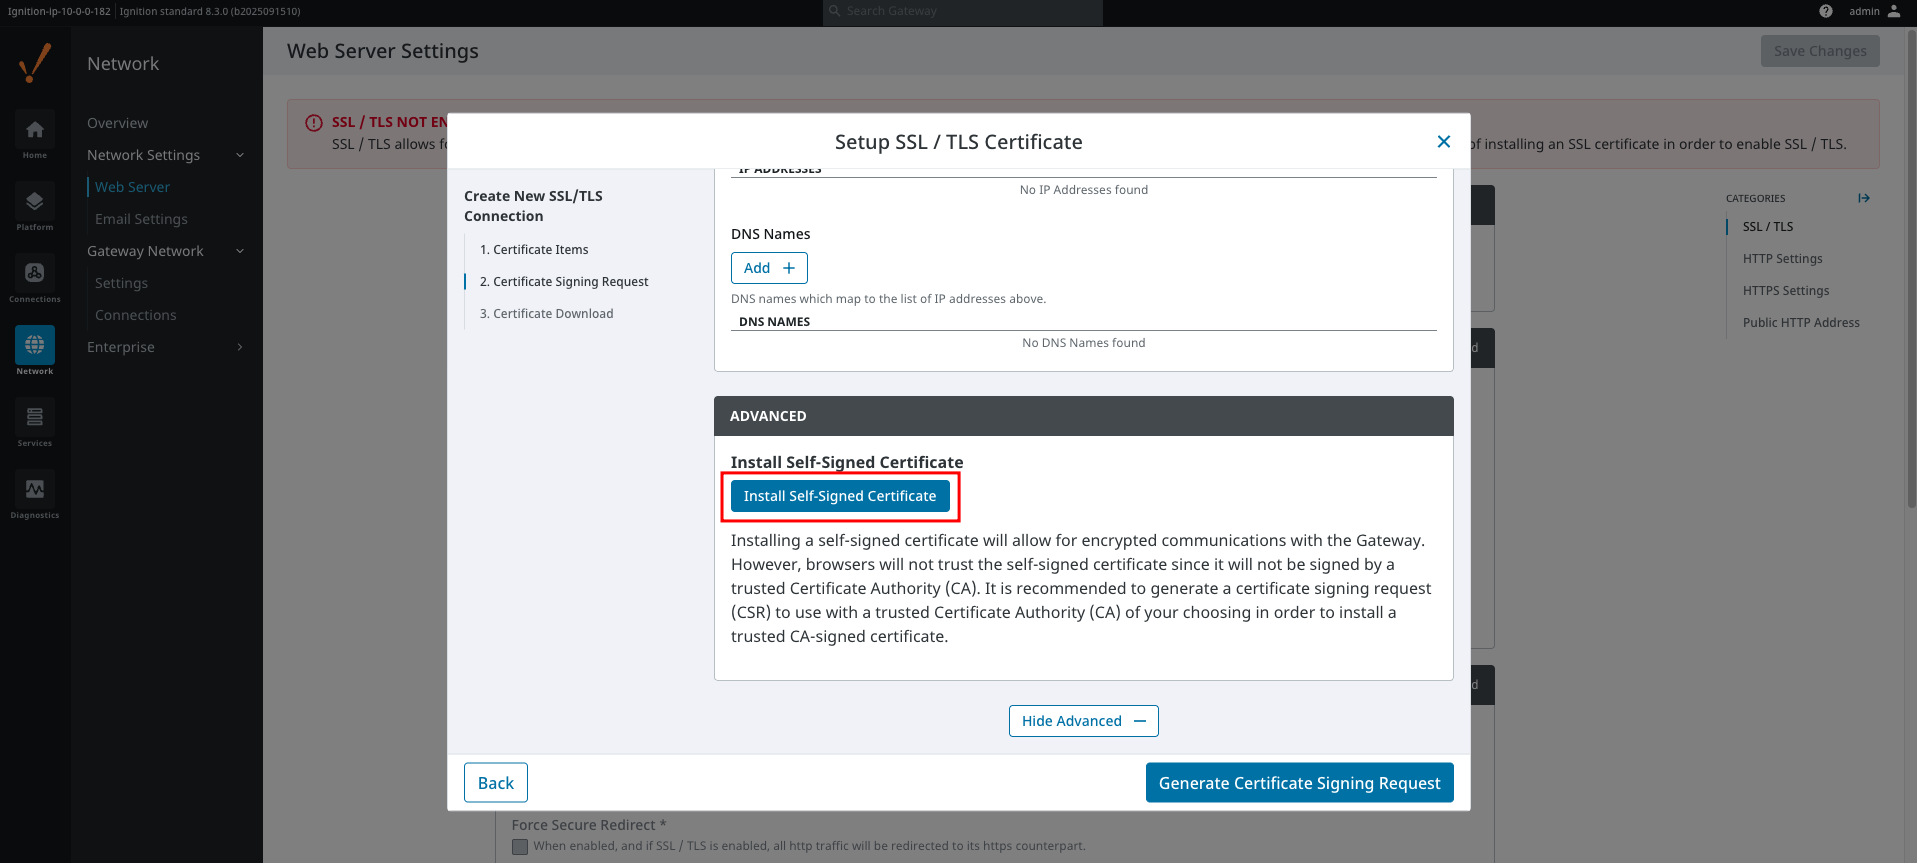Viewport: 1917px width, 863px height.
Task: Click the Search Gateway field
Action: 962,11
